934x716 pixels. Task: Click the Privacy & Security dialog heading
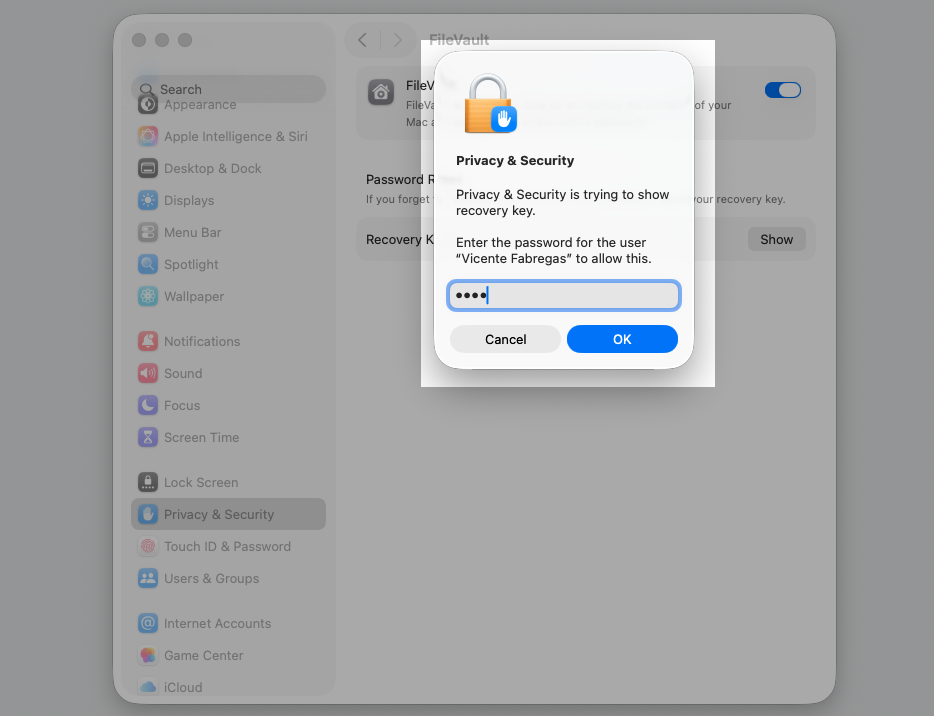point(515,161)
